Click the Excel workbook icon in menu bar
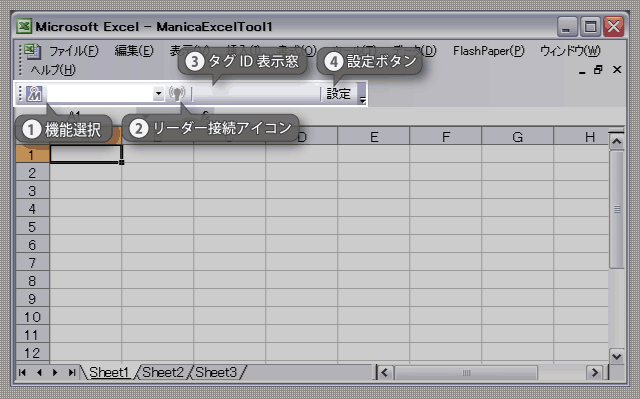This screenshot has width=640, height=399. point(32,51)
